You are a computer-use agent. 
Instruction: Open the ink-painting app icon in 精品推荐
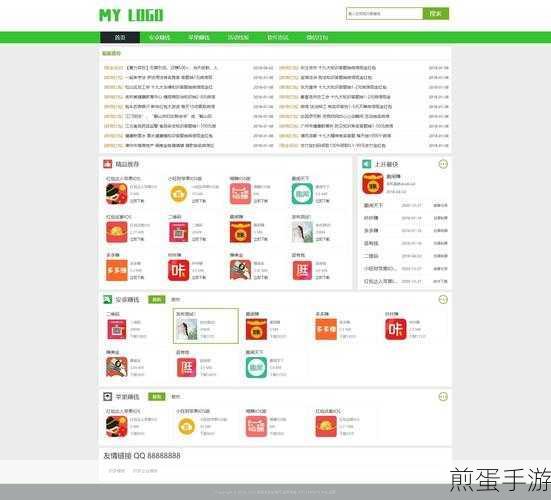[302, 232]
